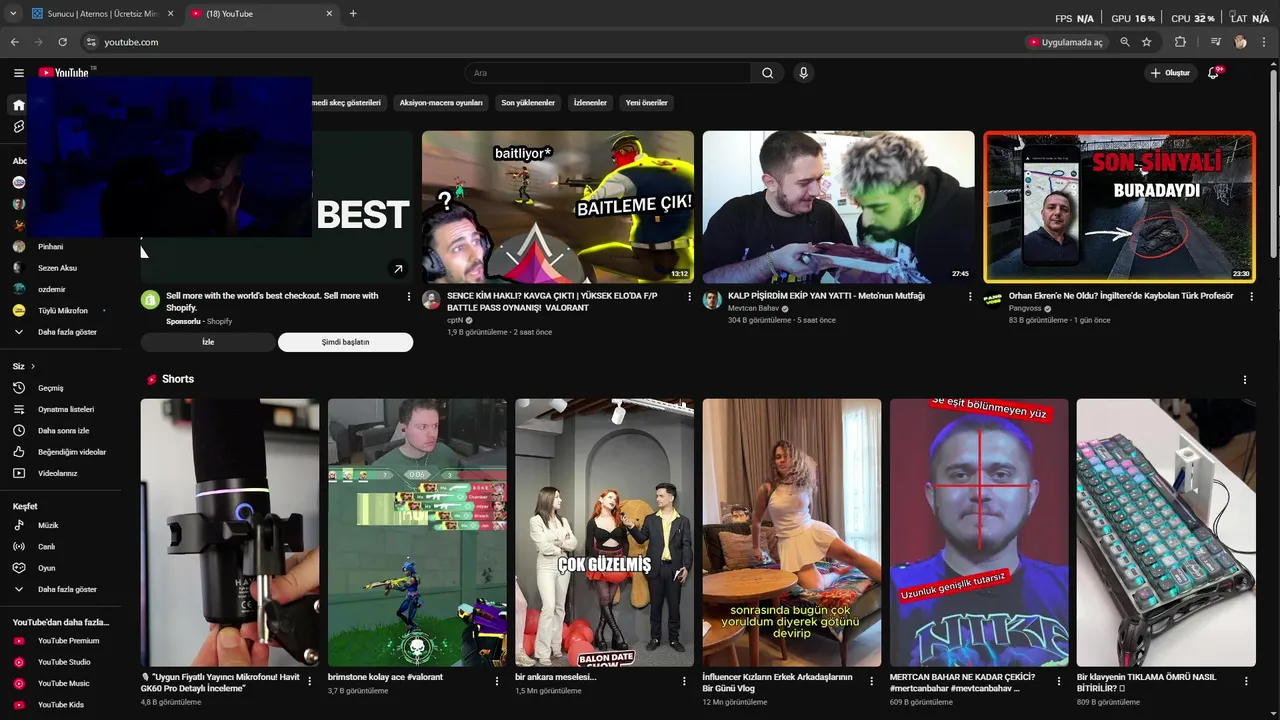Screen dimensions: 1280x720
Task: Open the cptN channel avatar
Action: point(431,300)
